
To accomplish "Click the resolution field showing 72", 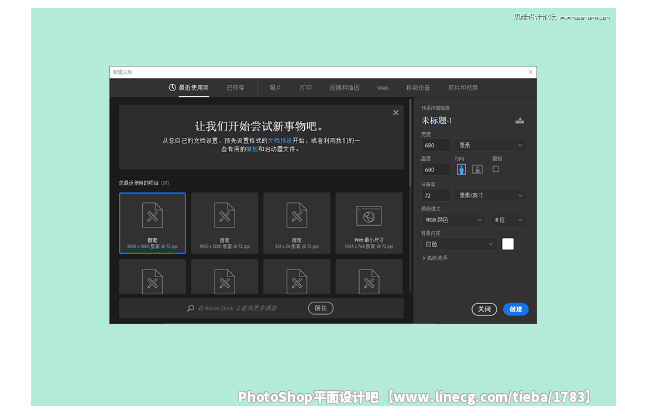I will click(436, 195).
